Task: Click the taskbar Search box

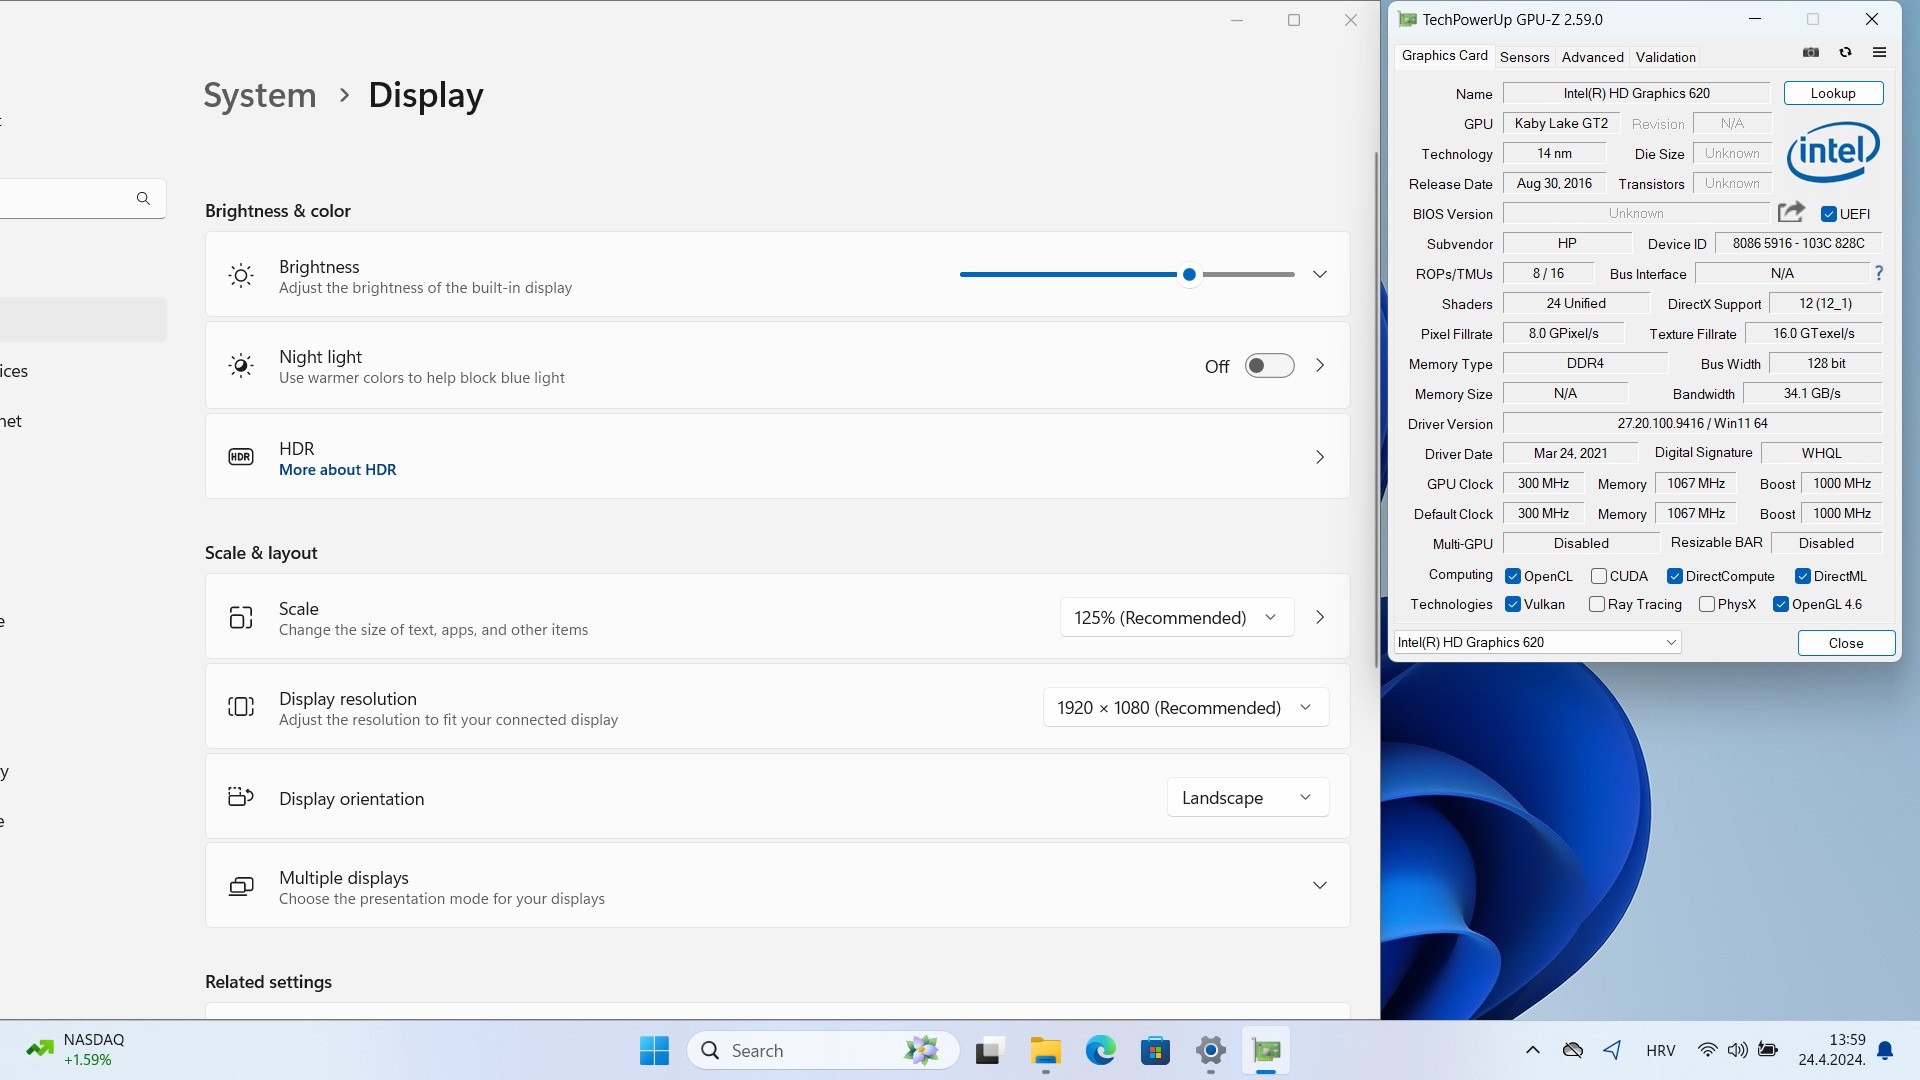Action: [x=823, y=1050]
